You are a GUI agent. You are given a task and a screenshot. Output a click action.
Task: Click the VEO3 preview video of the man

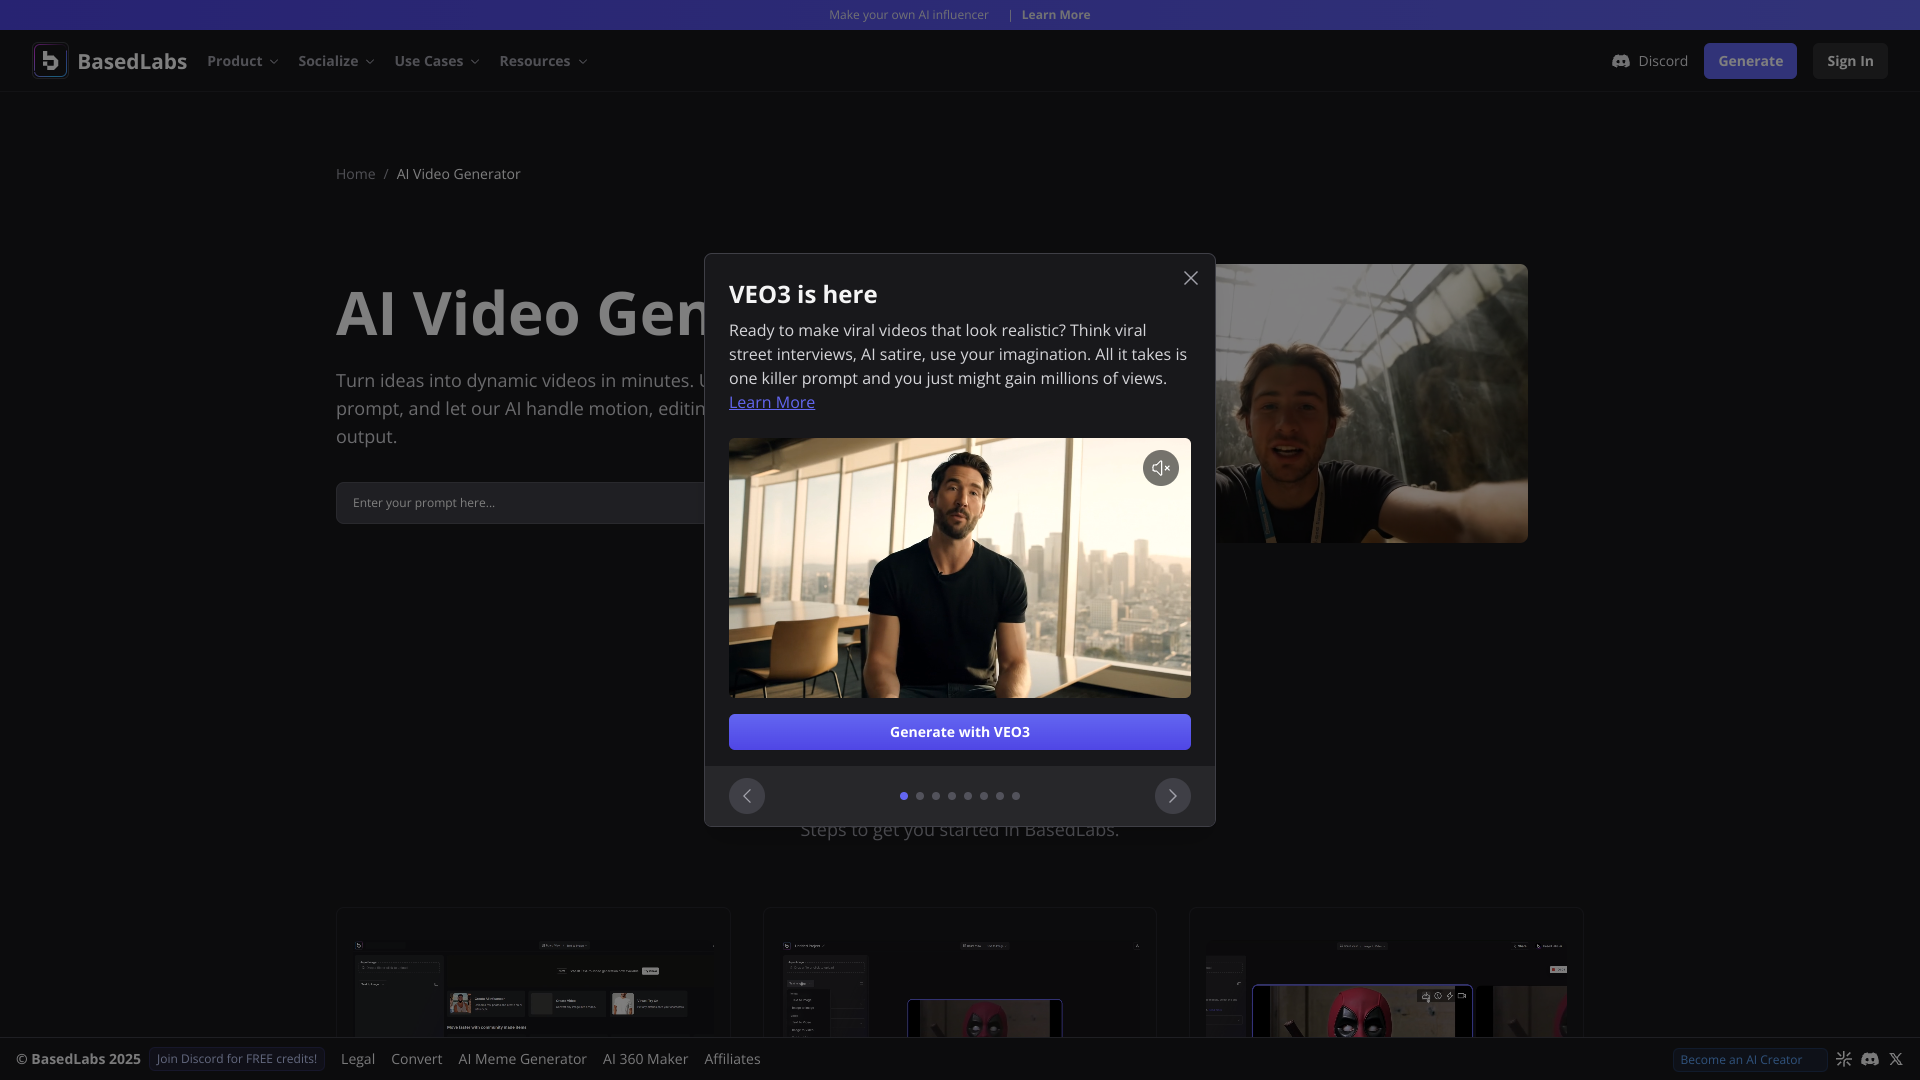[x=960, y=568]
